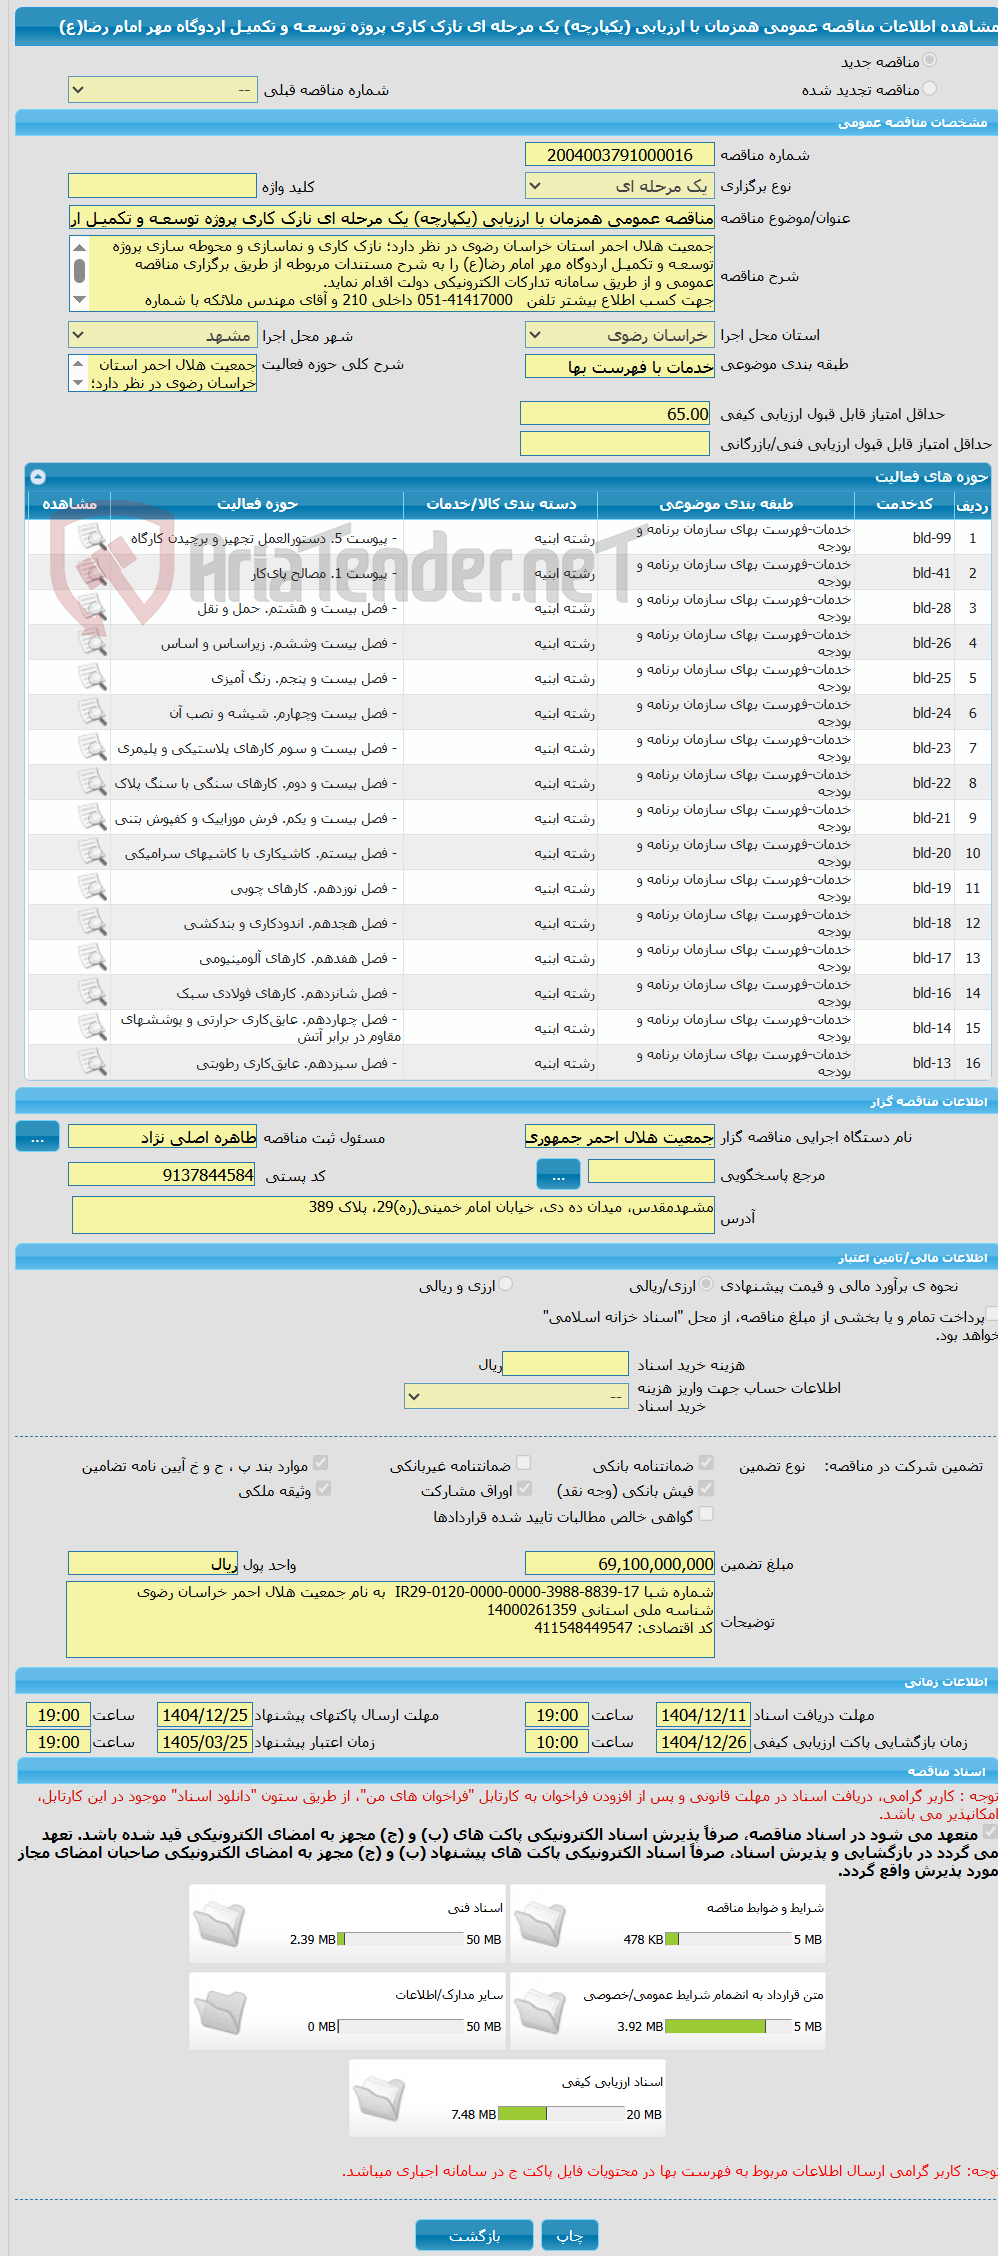
Task: Click متن قرارداد file size progress bar
Action: click(729, 2026)
